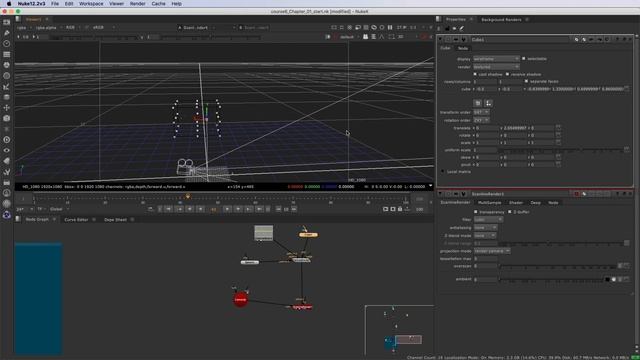Click the animation menu icon beside translate
Screen dimensions: 640x360
[558, 128]
